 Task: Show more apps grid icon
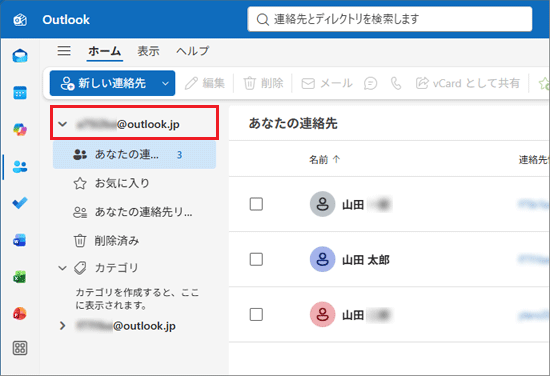(20, 348)
